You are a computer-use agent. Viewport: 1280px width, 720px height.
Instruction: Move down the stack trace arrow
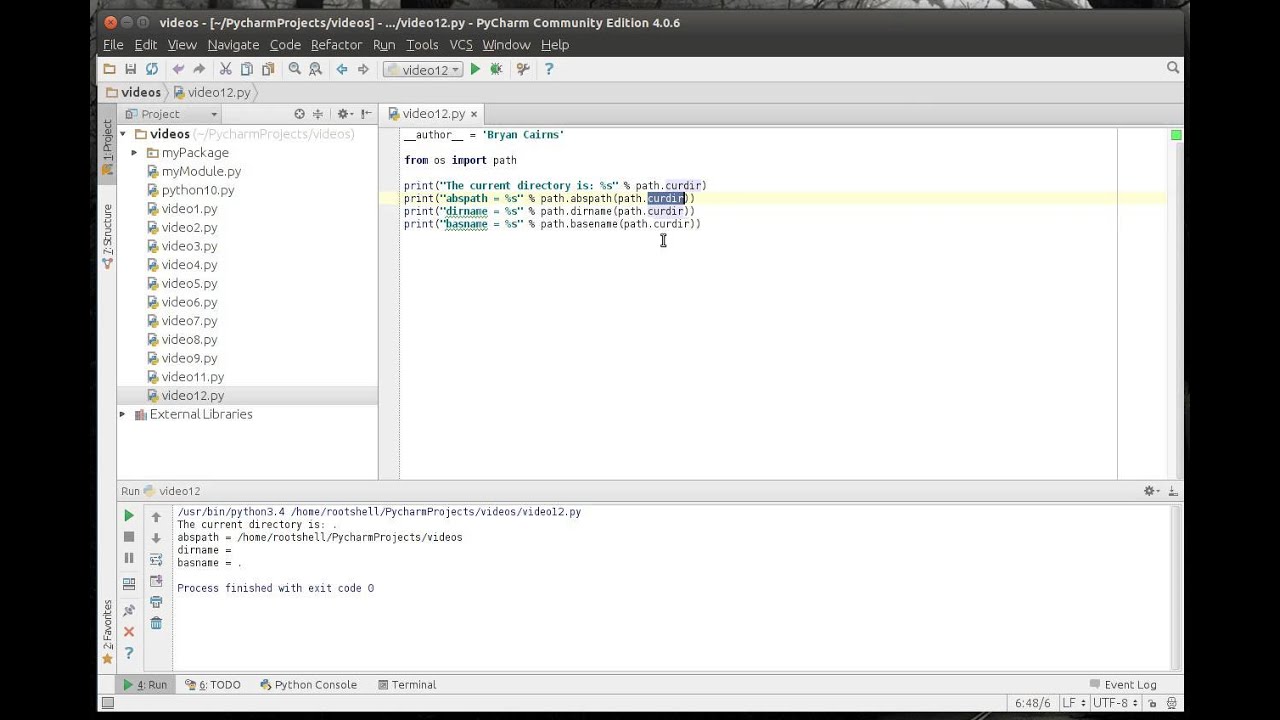click(156, 538)
